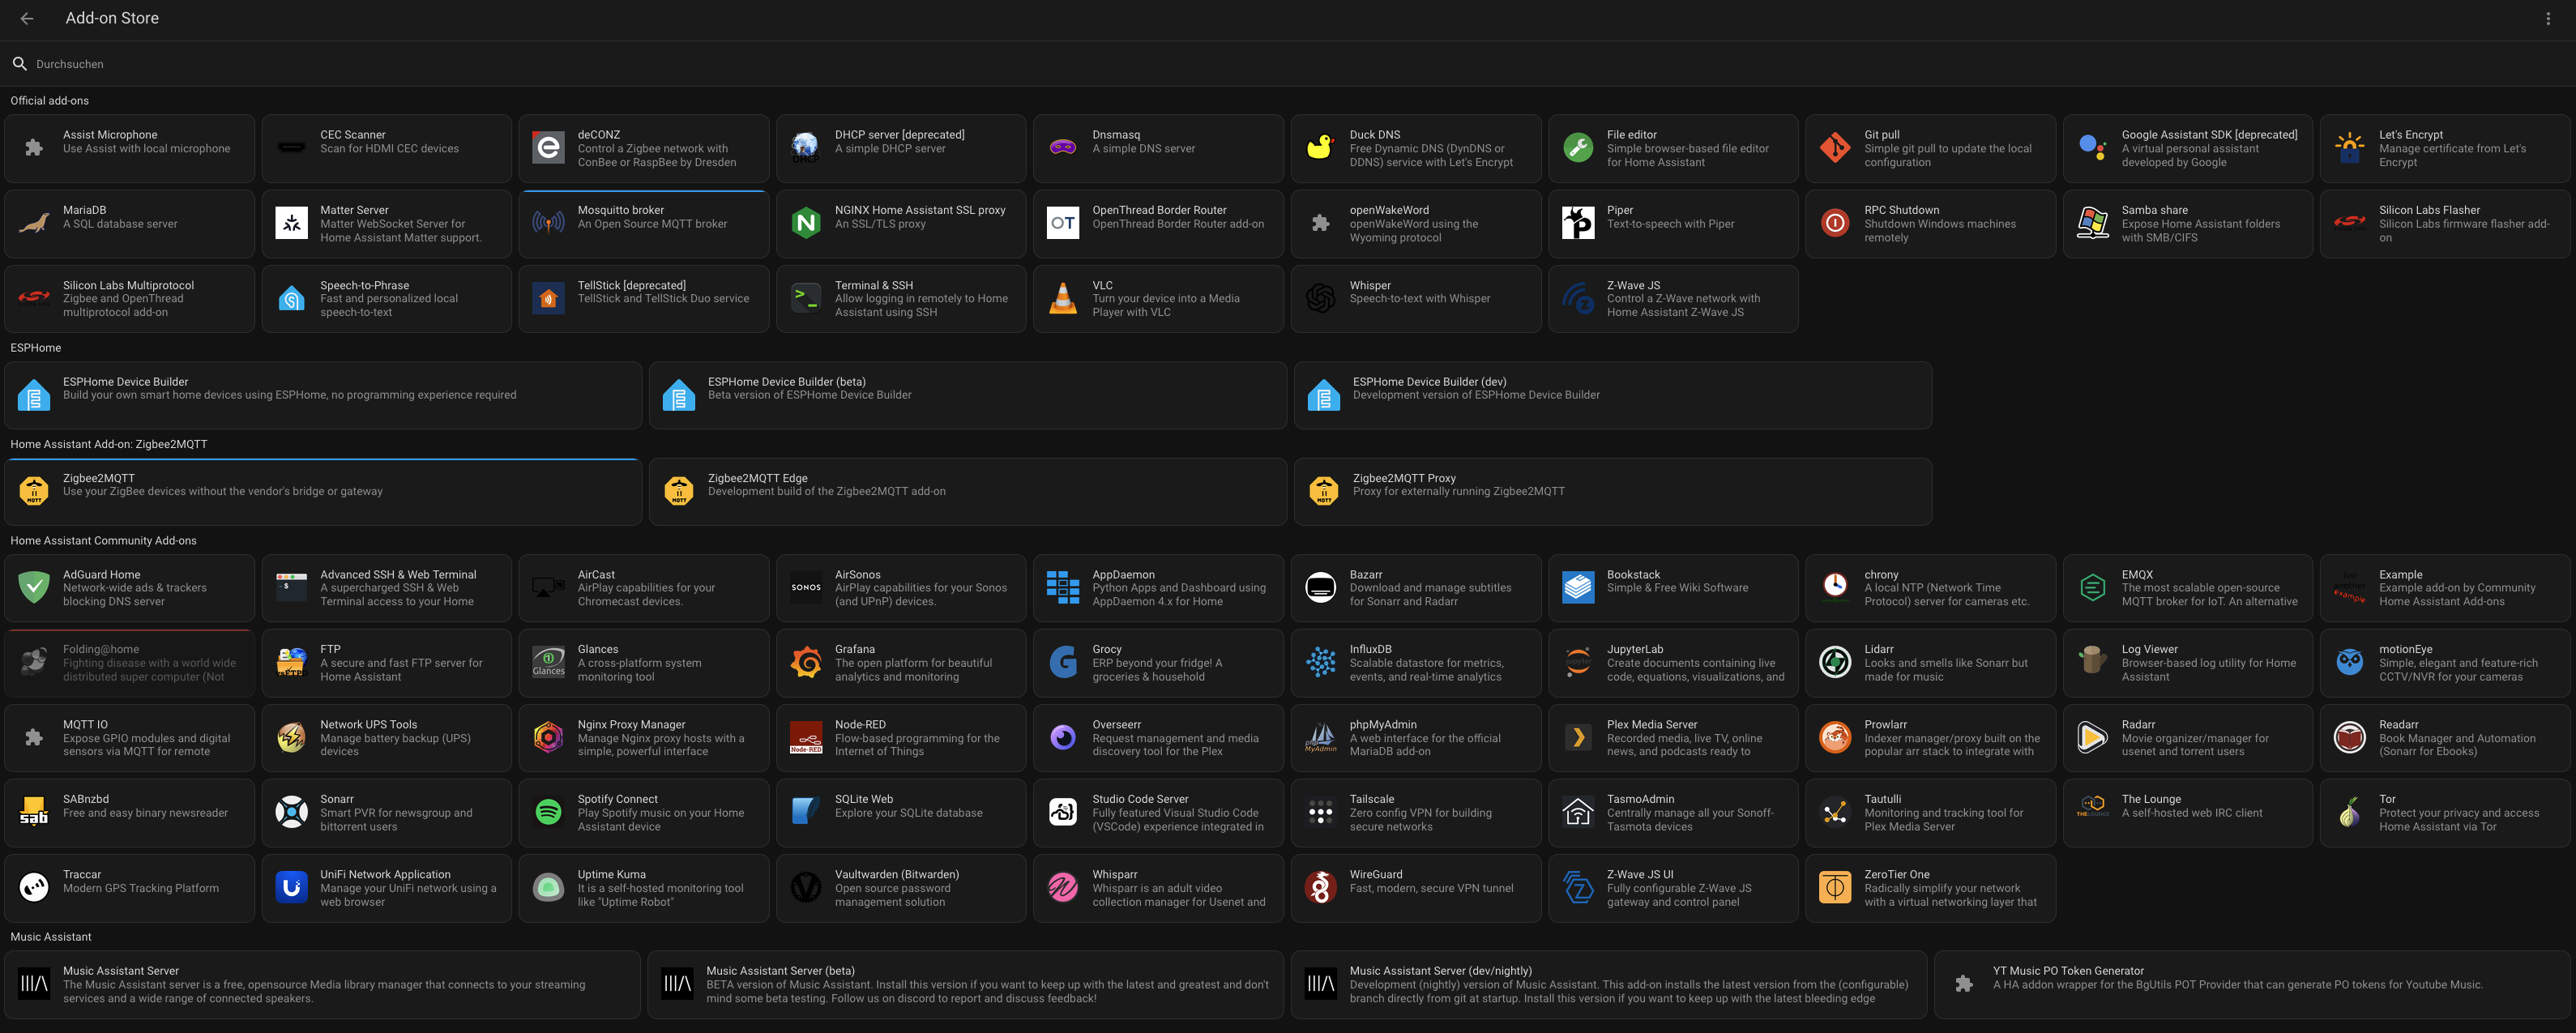Open the Duck DNS duck icon
This screenshot has width=2576, height=1033.
pos(1320,148)
